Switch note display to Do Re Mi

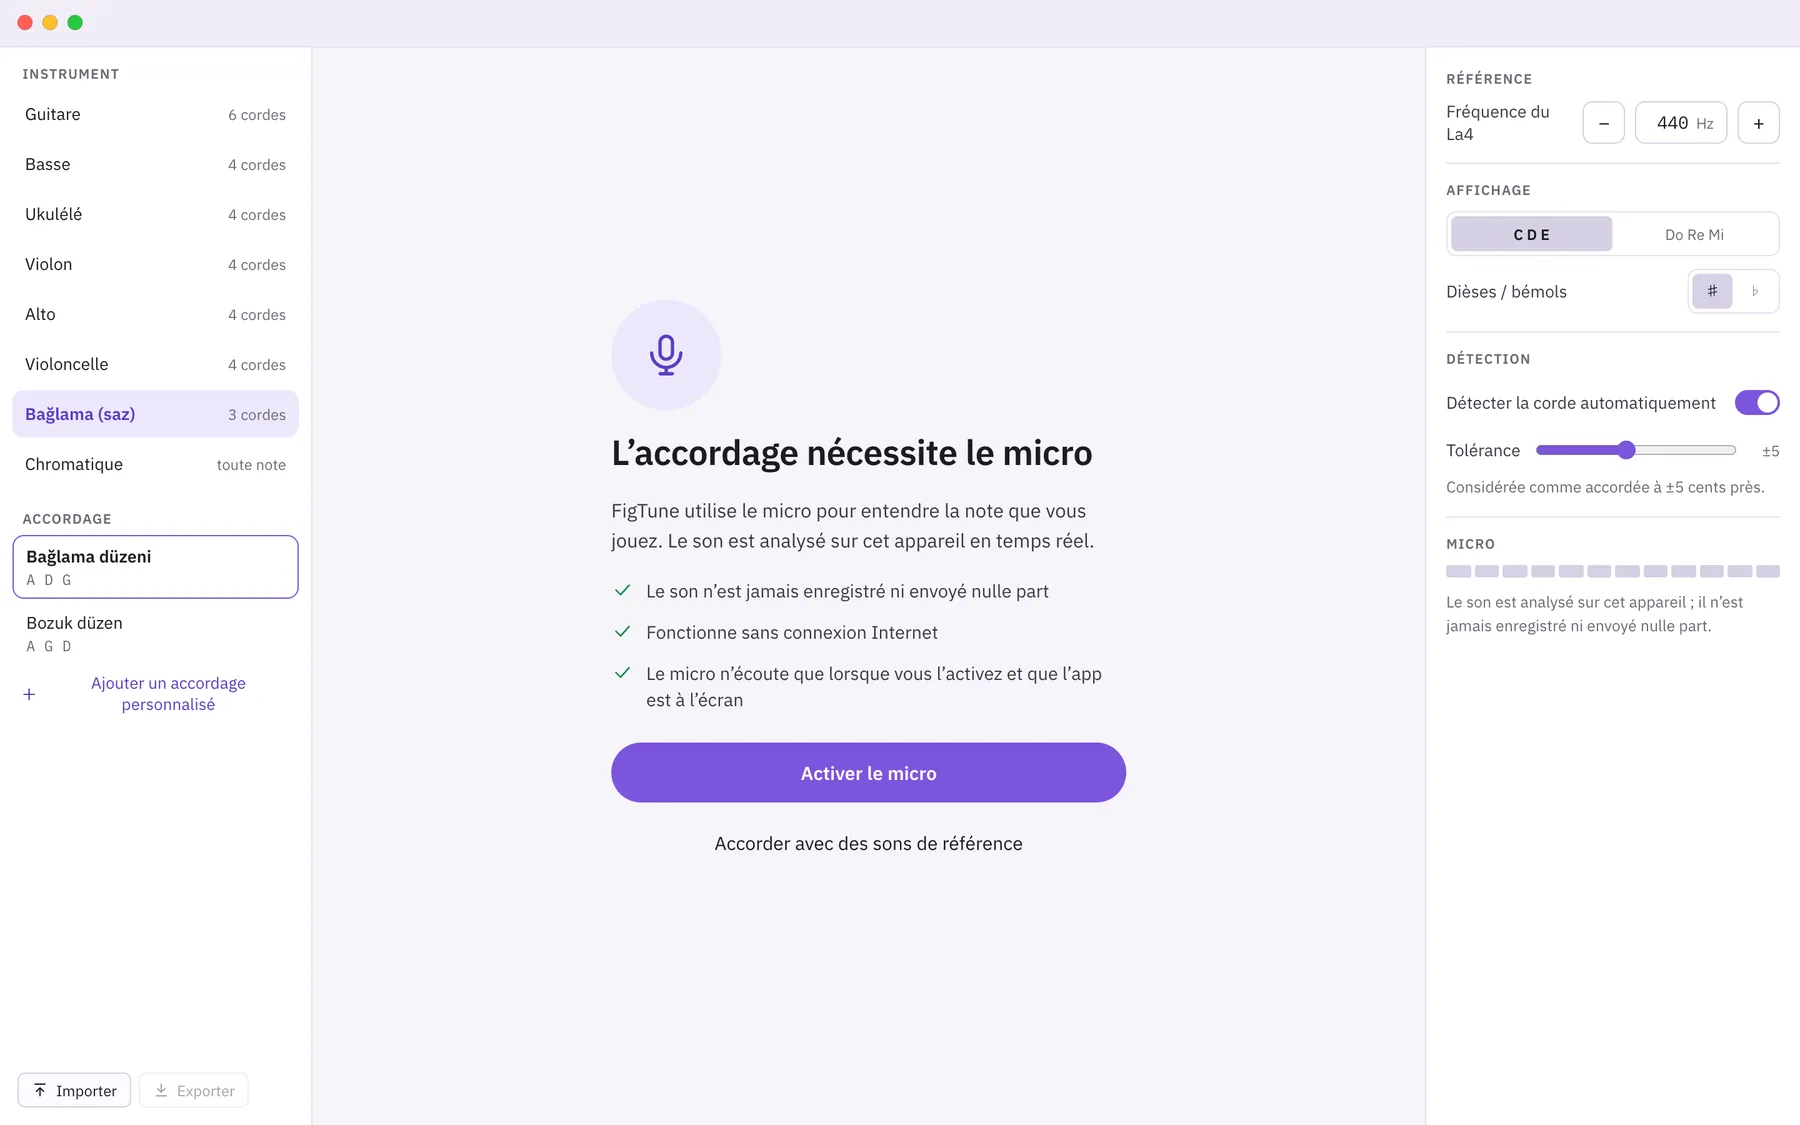[x=1694, y=234]
